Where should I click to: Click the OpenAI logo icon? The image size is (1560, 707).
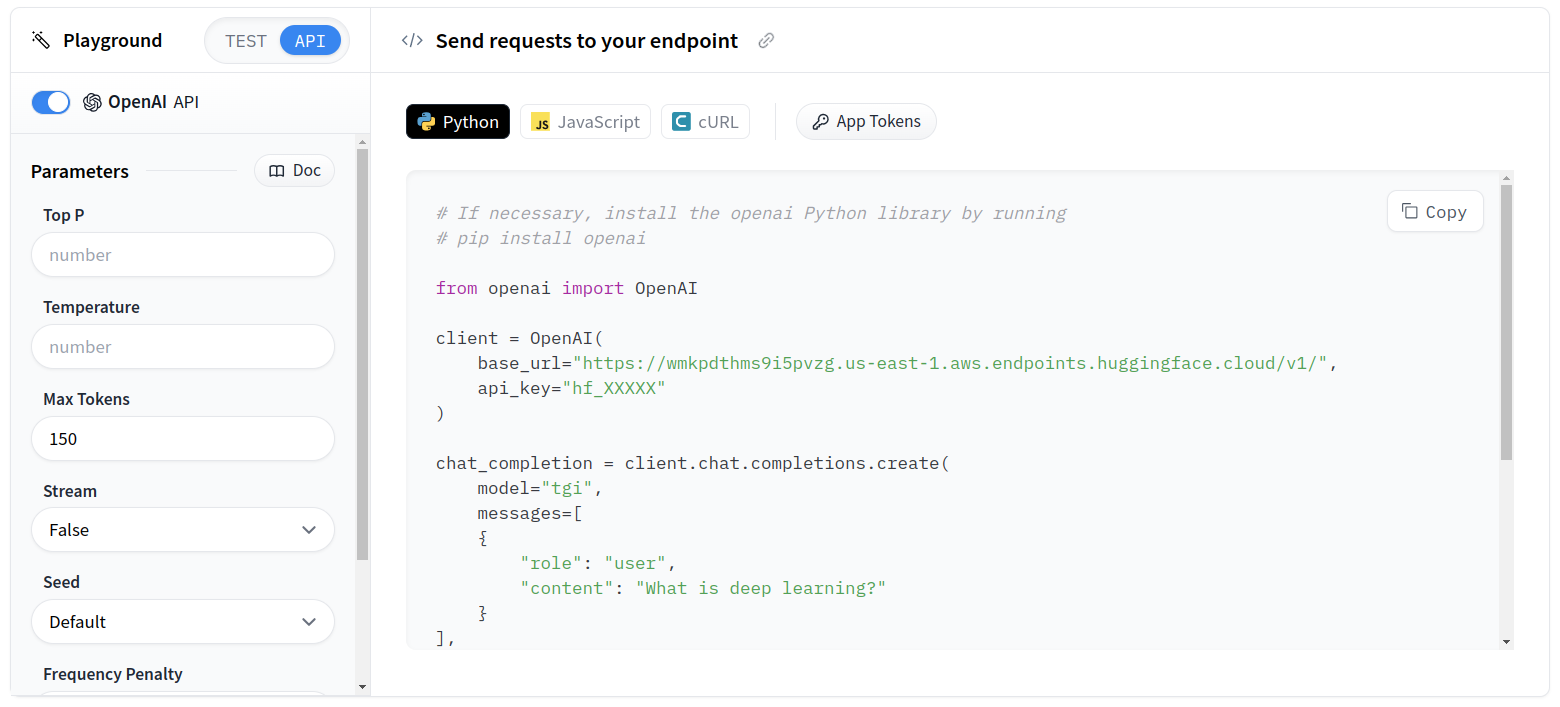tap(92, 102)
